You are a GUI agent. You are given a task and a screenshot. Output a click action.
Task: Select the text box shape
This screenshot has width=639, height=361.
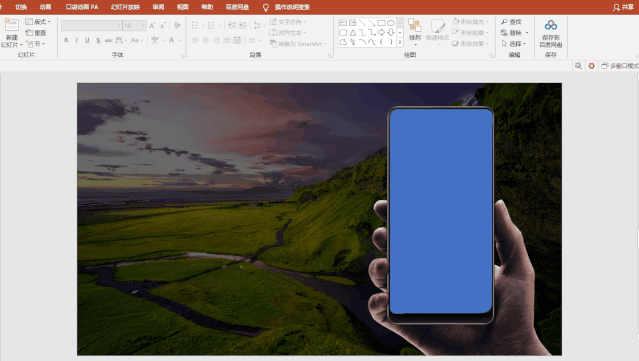coord(343,23)
